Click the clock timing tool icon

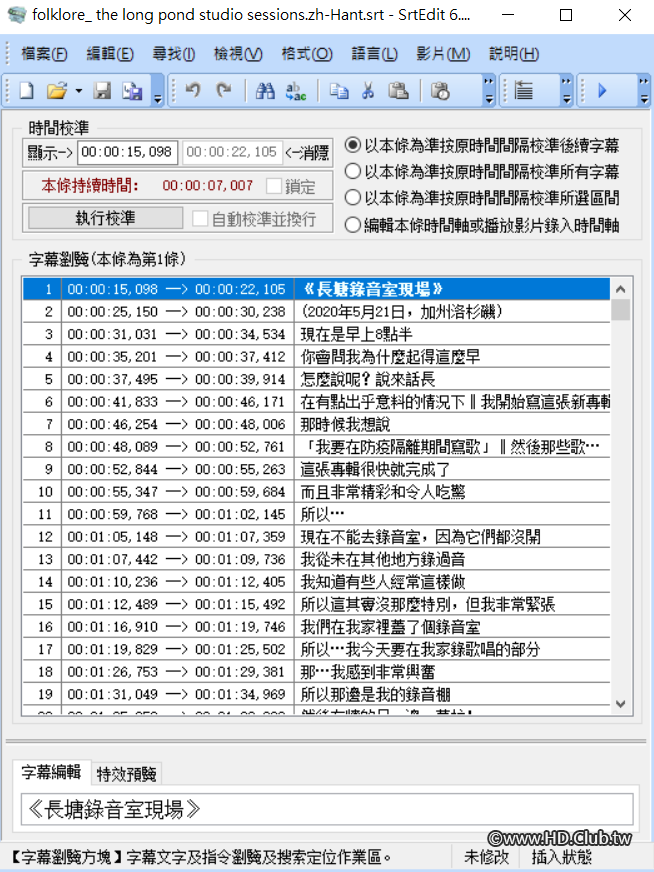[x=440, y=90]
